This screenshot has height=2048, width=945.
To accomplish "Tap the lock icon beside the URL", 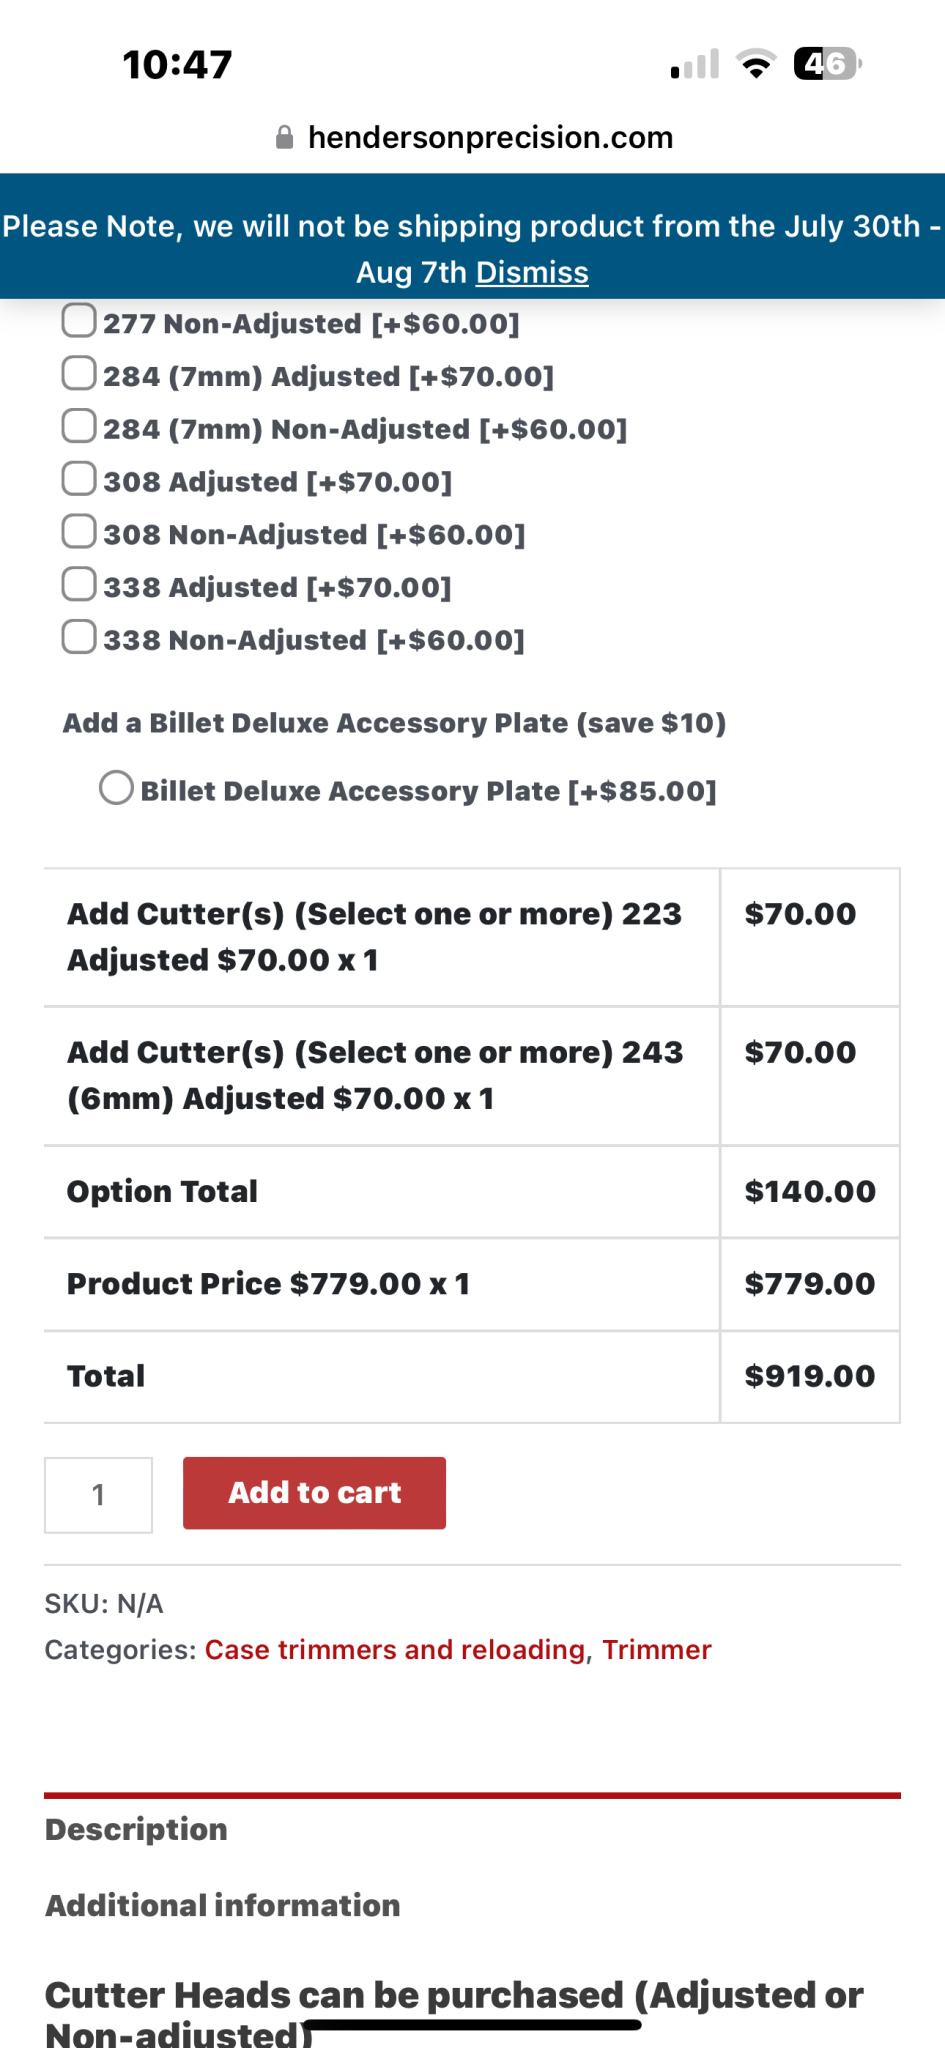I will click(x=284, y=137).
